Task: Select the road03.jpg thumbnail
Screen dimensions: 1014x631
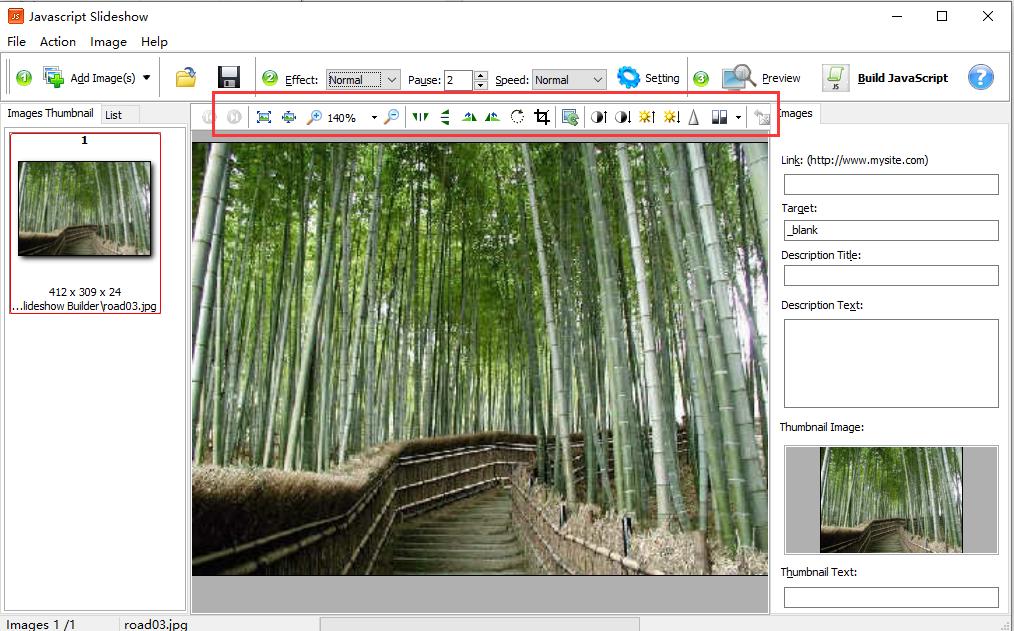Action: pos(85,208)
